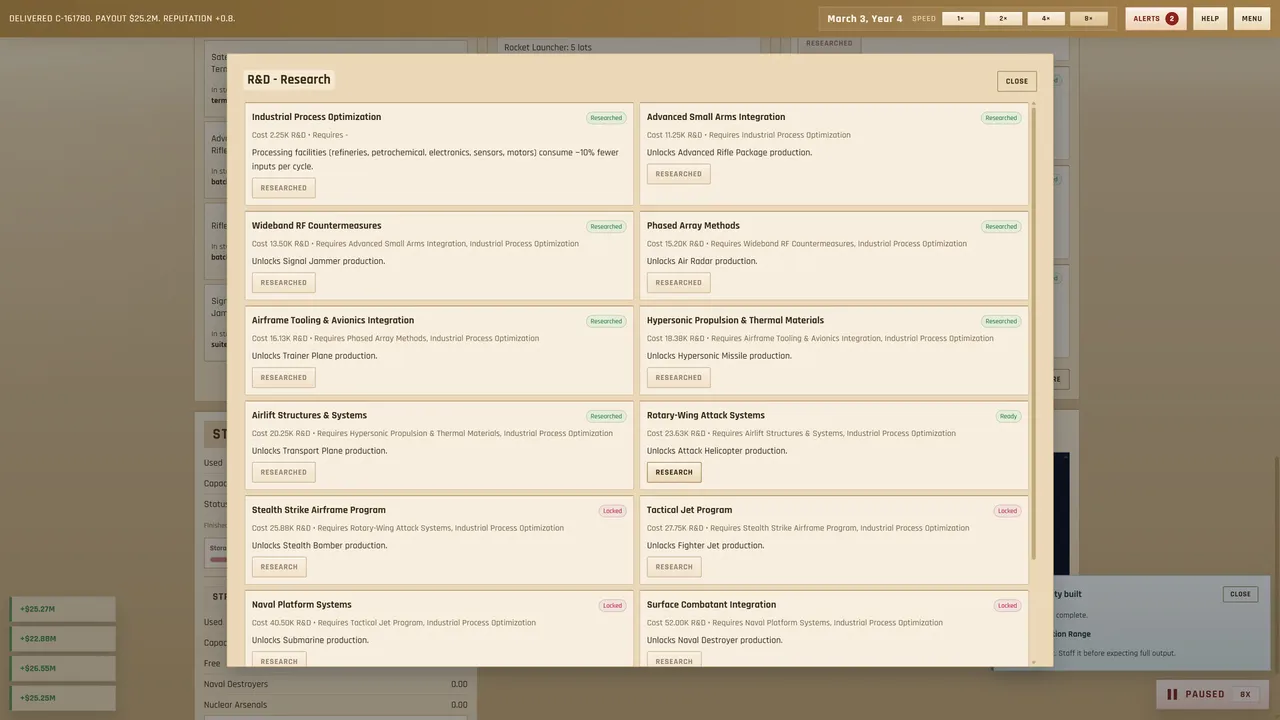Click the 8× speed chip beside Paused

tap(1245, 694)
